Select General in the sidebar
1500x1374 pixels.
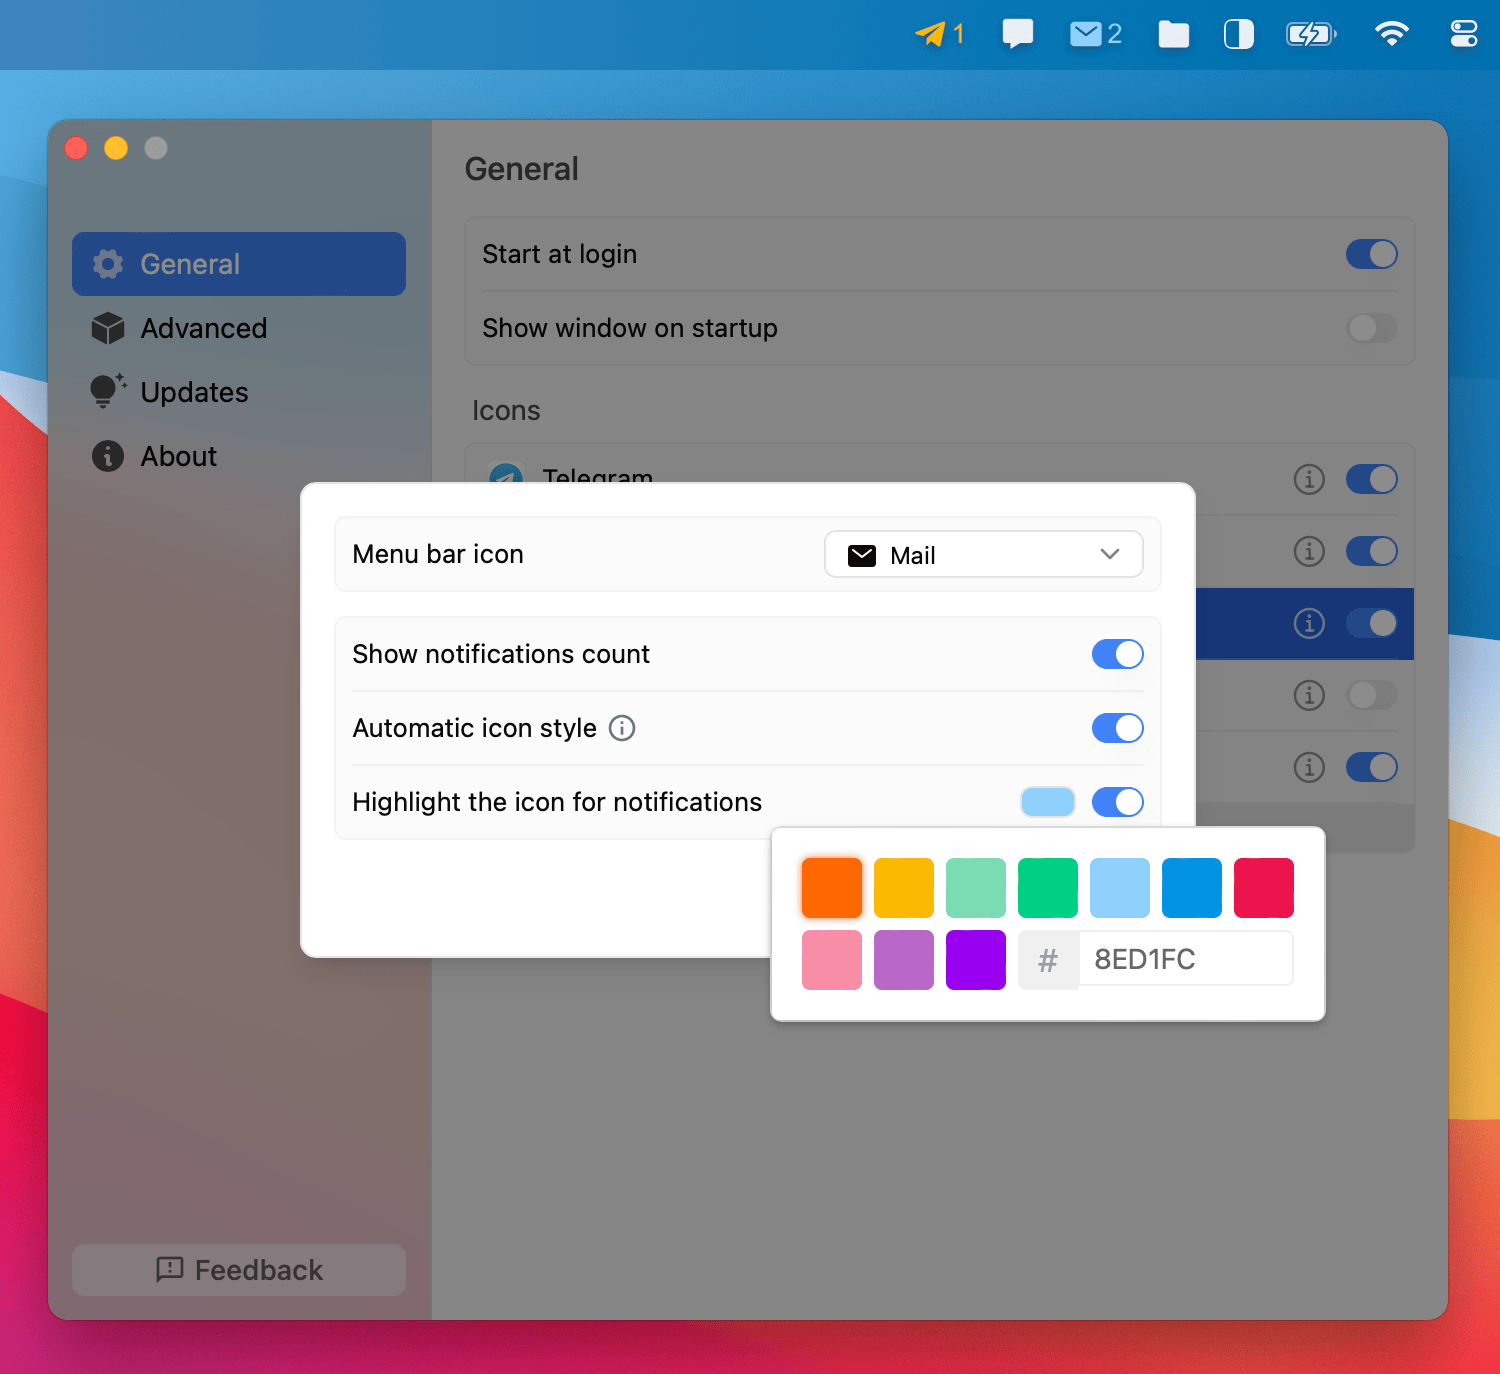[x=239, y=264]
